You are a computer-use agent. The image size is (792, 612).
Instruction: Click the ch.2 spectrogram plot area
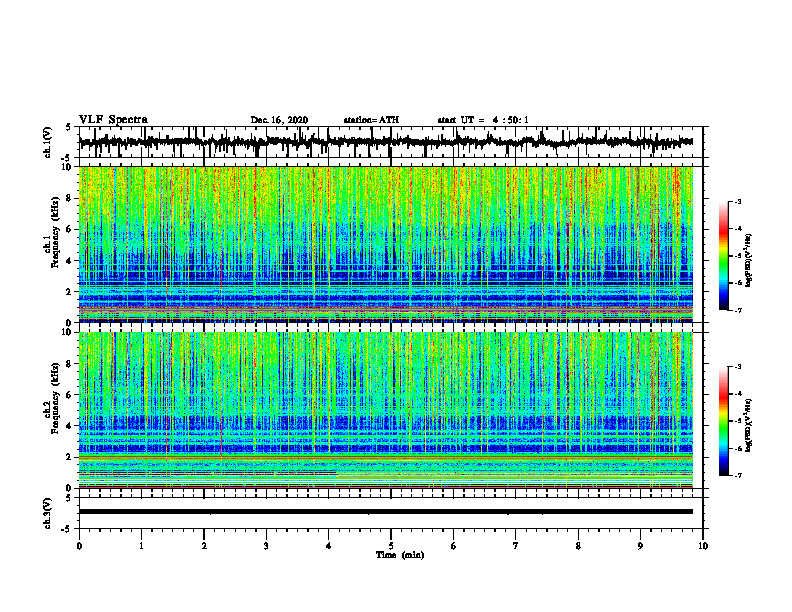[386, 410]
